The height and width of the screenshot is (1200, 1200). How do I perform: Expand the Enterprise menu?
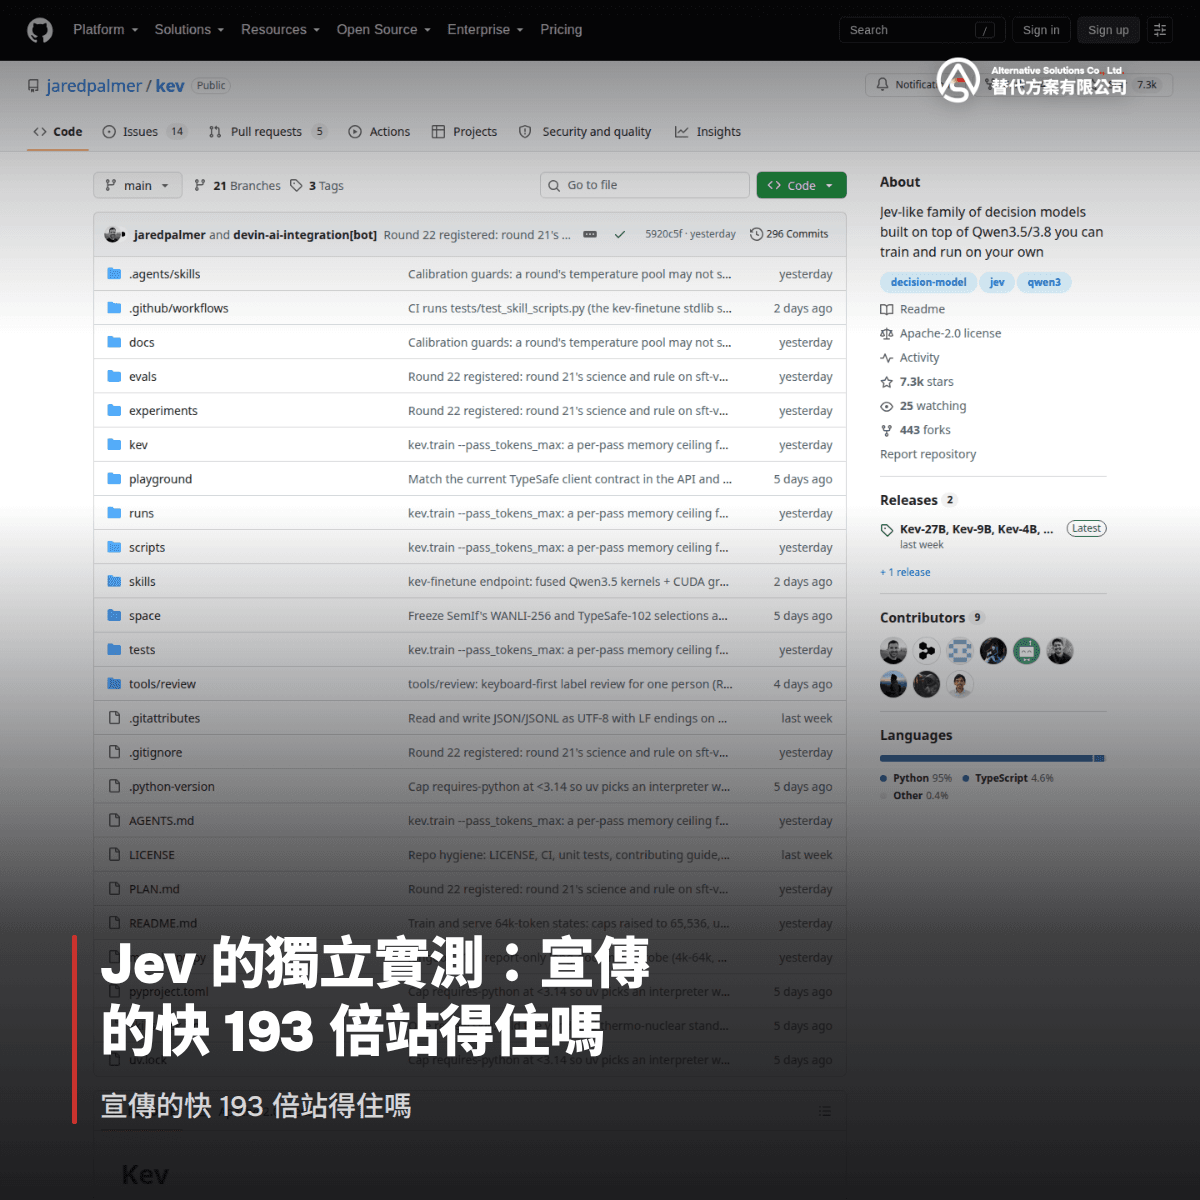point(485,30)
